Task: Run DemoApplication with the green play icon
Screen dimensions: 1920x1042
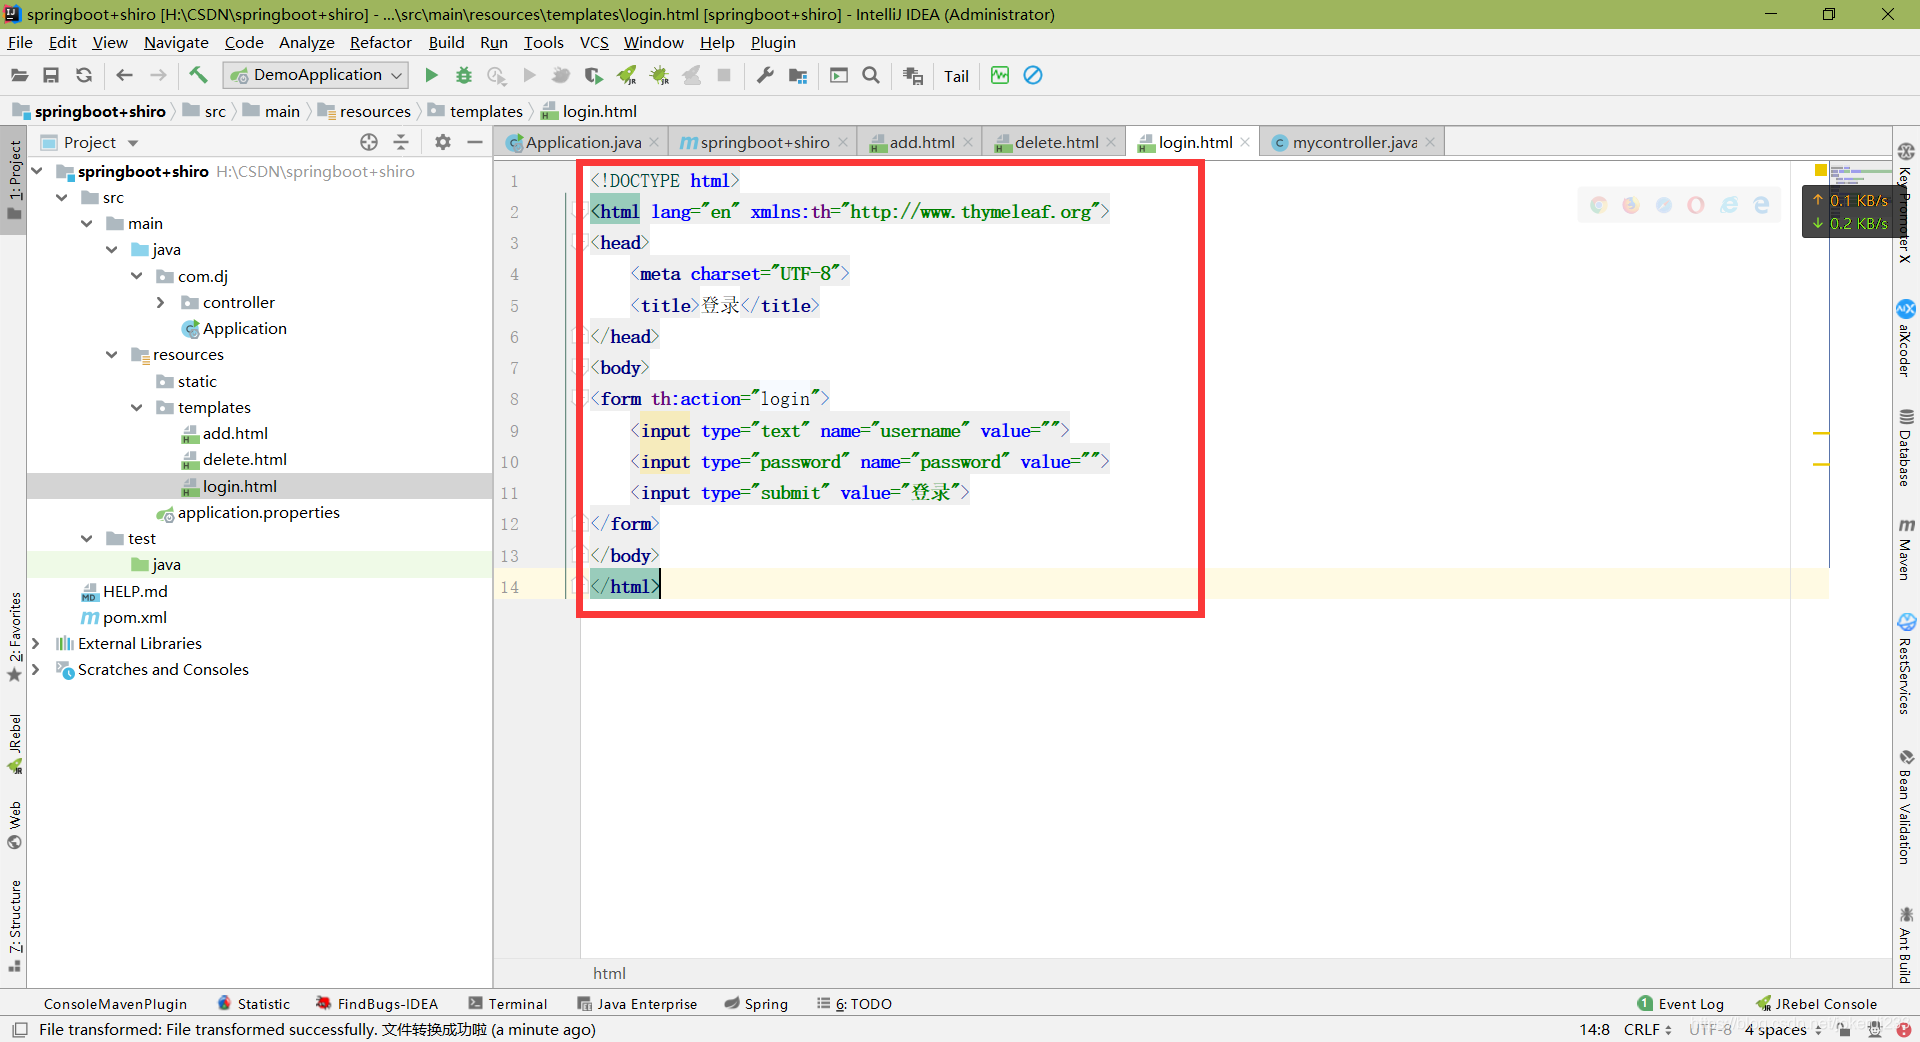Action: [431, 75]
